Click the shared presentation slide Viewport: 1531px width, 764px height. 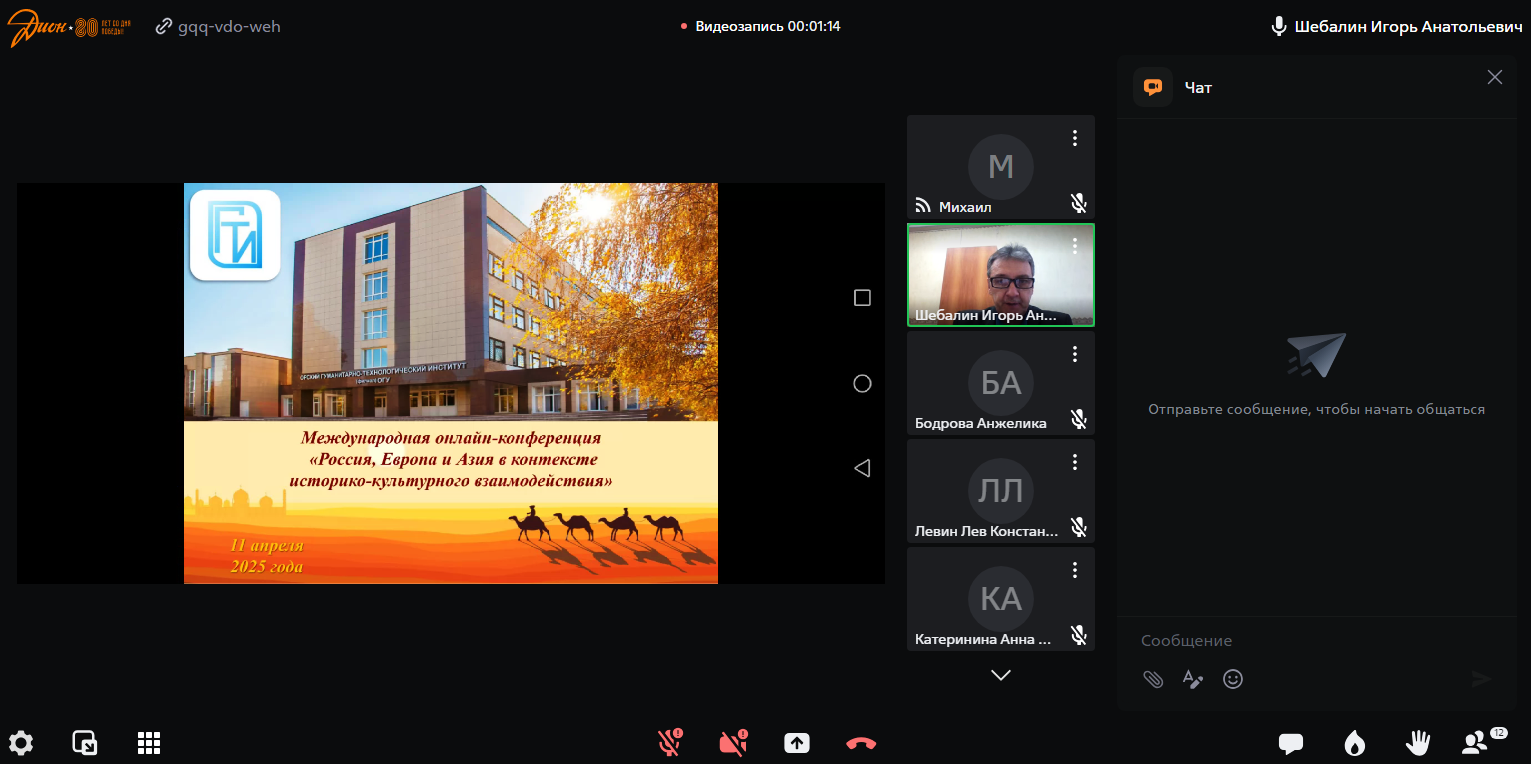451,383
